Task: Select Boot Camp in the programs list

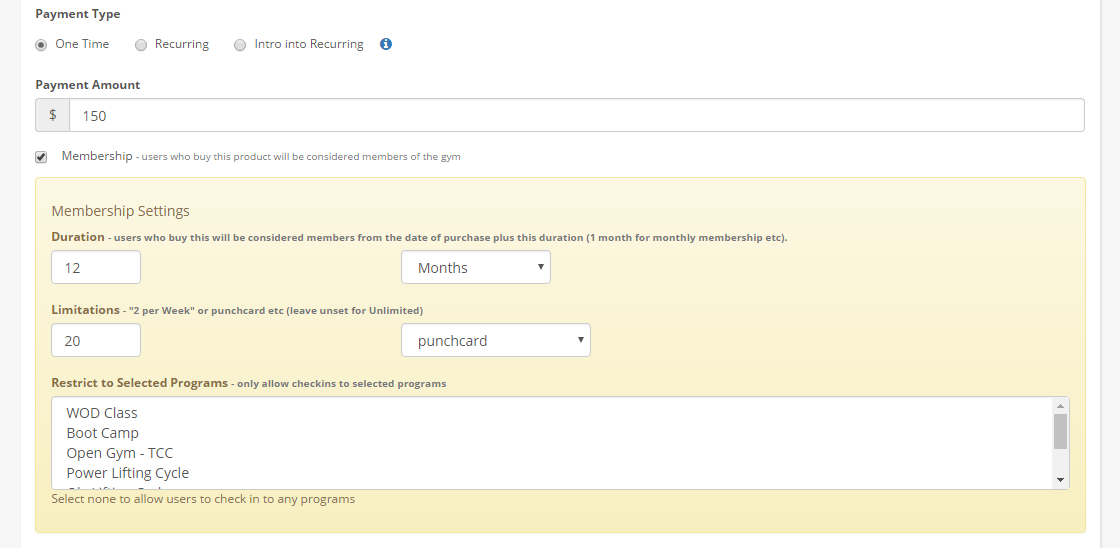Action: 103,433
